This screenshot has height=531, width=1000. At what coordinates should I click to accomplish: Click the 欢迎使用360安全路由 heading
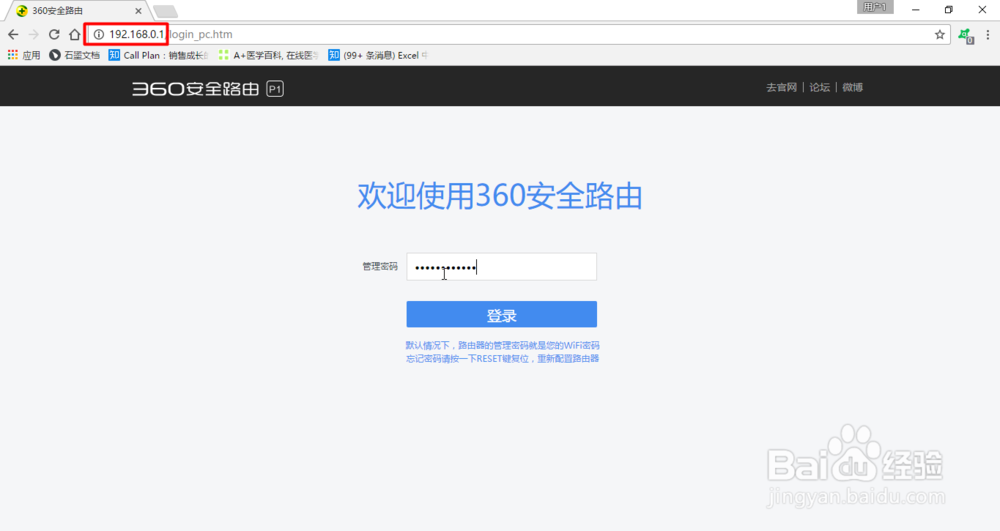500,196
